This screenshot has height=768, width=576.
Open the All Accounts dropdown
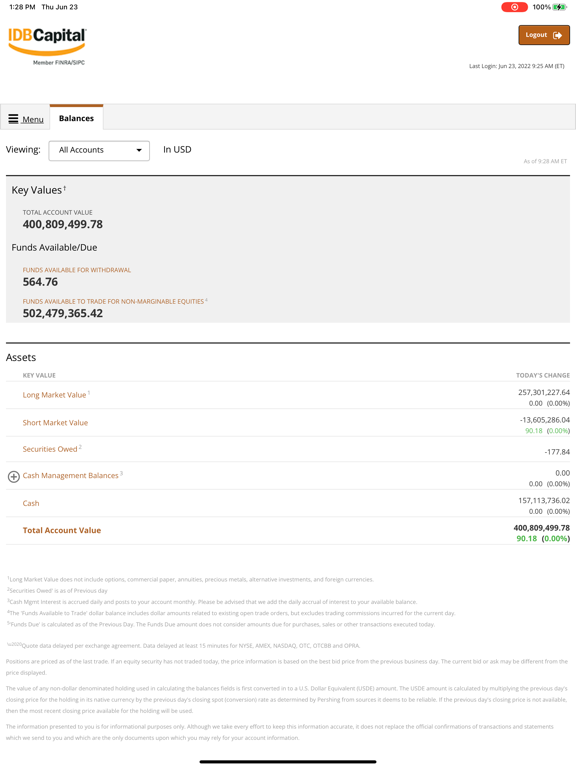point(99,150)
